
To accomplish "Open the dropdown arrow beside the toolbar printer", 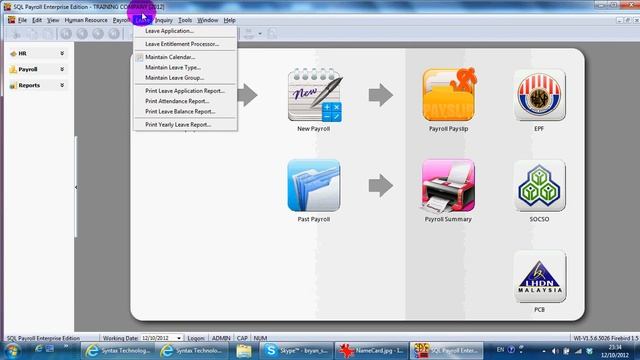I will coord(260,34).
